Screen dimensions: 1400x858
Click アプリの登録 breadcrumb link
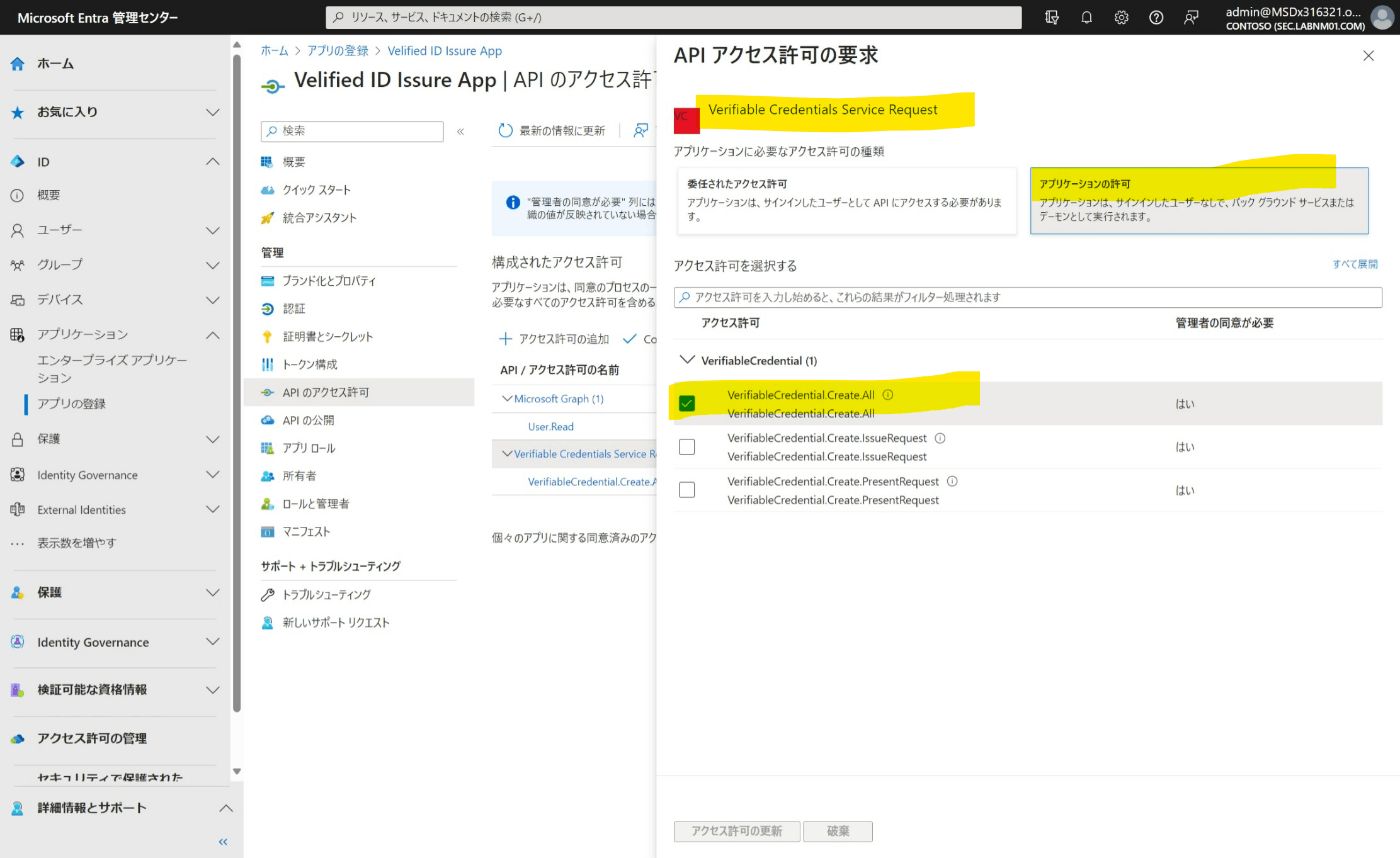coord(337,51)
